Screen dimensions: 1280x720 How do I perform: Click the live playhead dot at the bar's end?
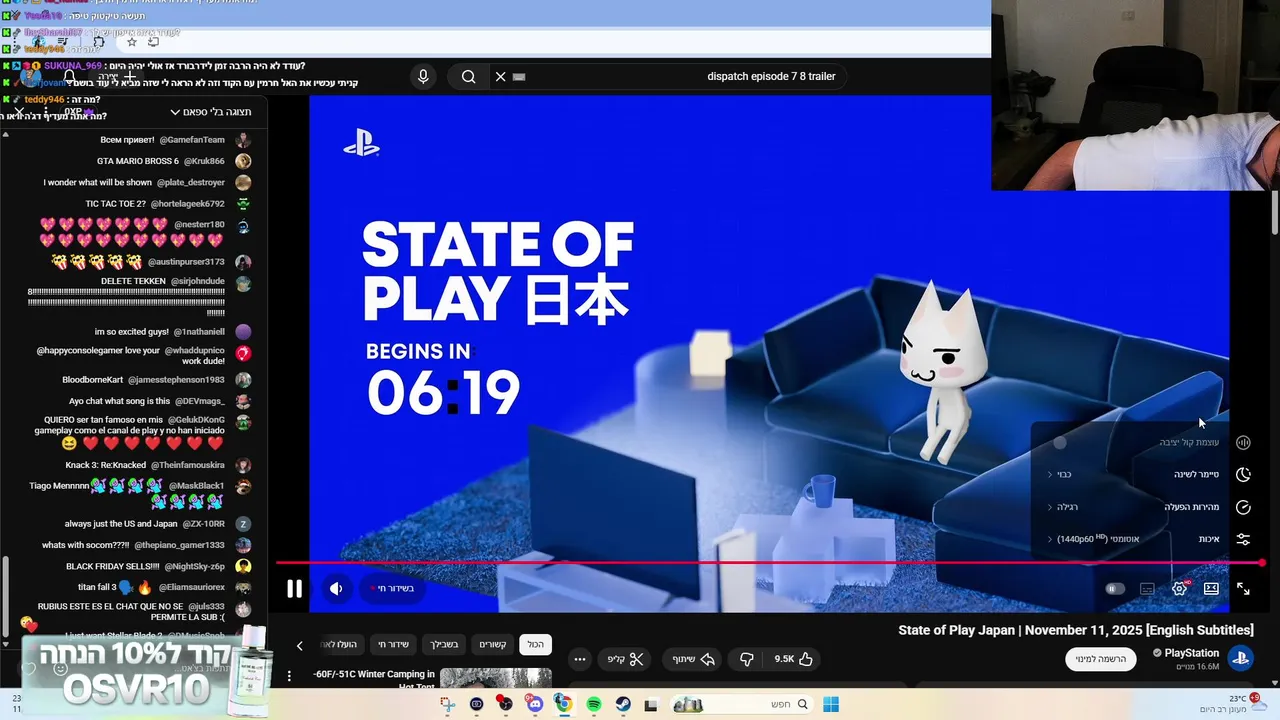(x=1262, y=562)
